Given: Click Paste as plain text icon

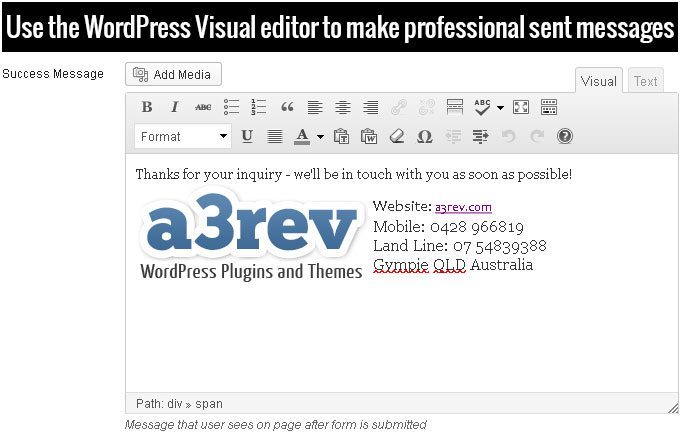Looking at the screenshot, I should click(x=341, y=136).
